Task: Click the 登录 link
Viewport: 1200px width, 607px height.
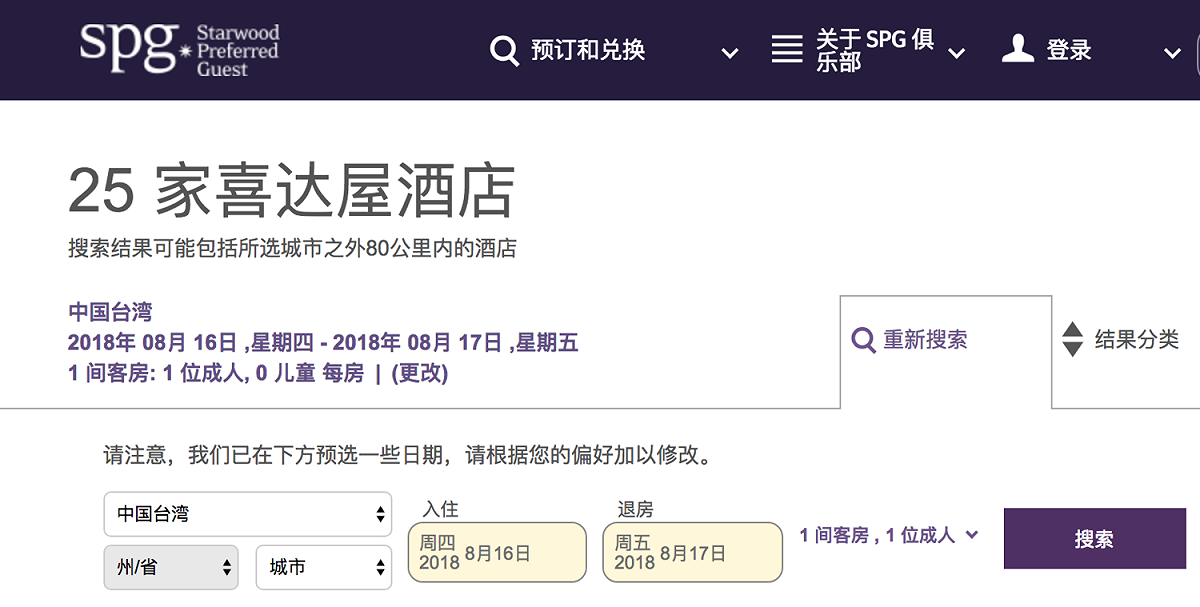Action: pos(1069,50)
